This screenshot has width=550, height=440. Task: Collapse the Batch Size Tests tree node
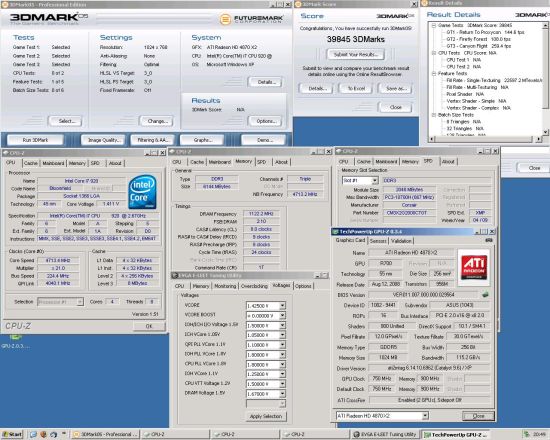[434, 115]
